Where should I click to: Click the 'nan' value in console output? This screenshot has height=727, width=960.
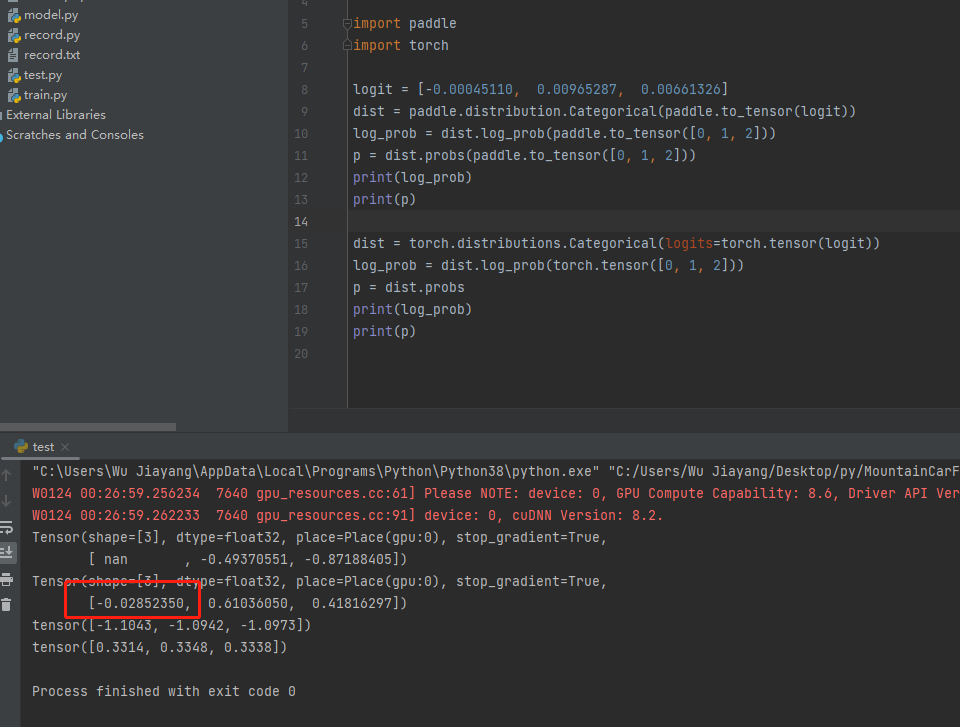pyautogui.click(x=116, y=560)
